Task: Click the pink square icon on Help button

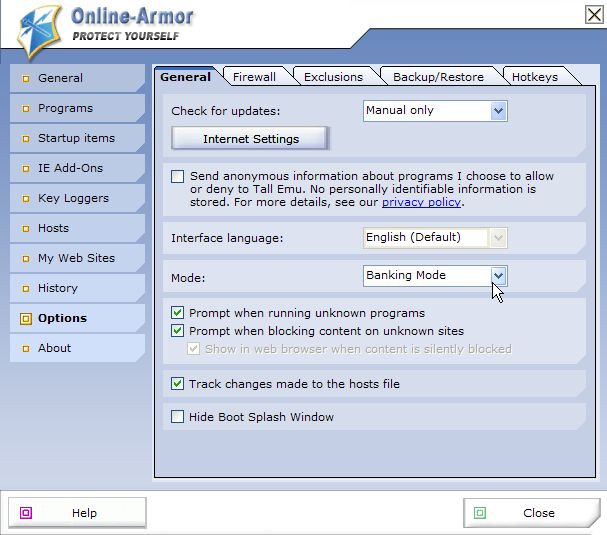Action: click(x=26, y=513)
